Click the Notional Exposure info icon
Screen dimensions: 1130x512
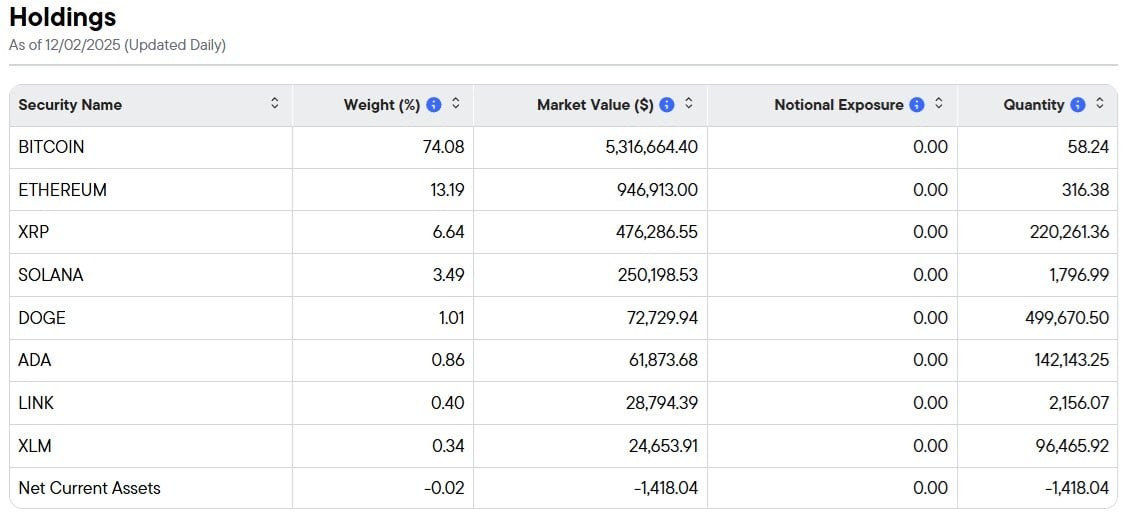click(917, 105)
